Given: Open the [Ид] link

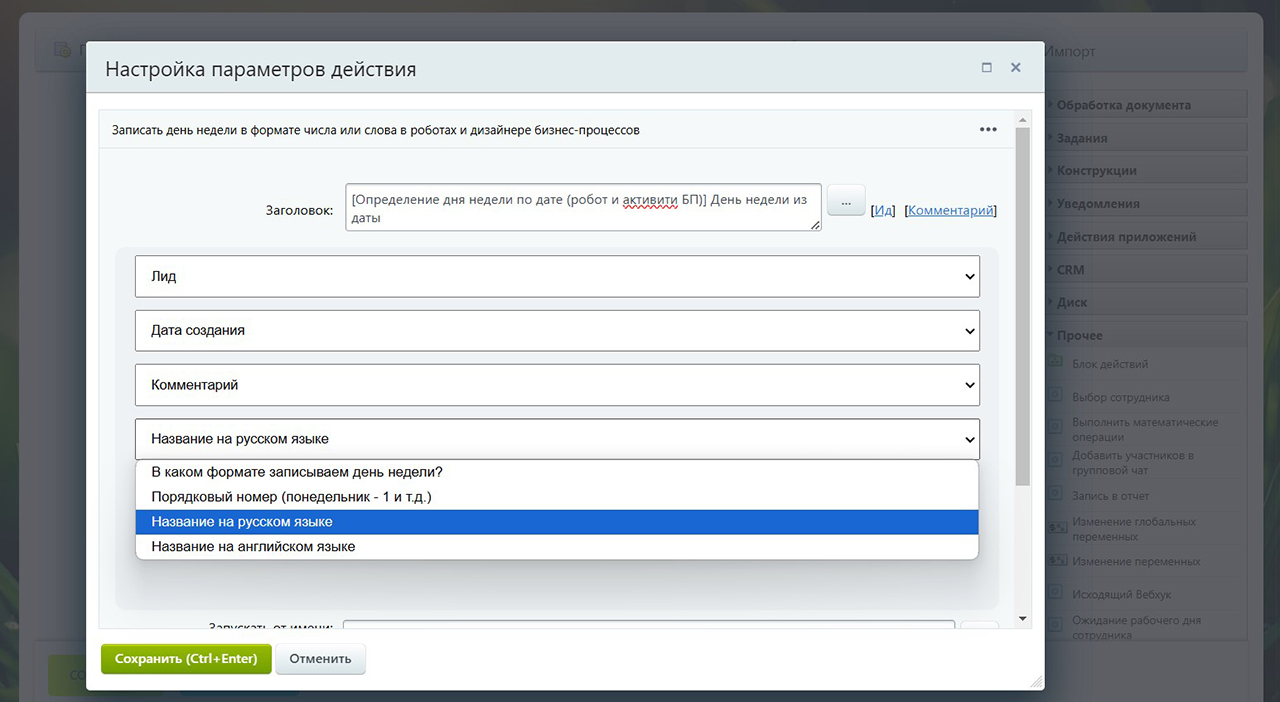Looking at the screenshot, I should pyautogui.click(x=883, y=211).
